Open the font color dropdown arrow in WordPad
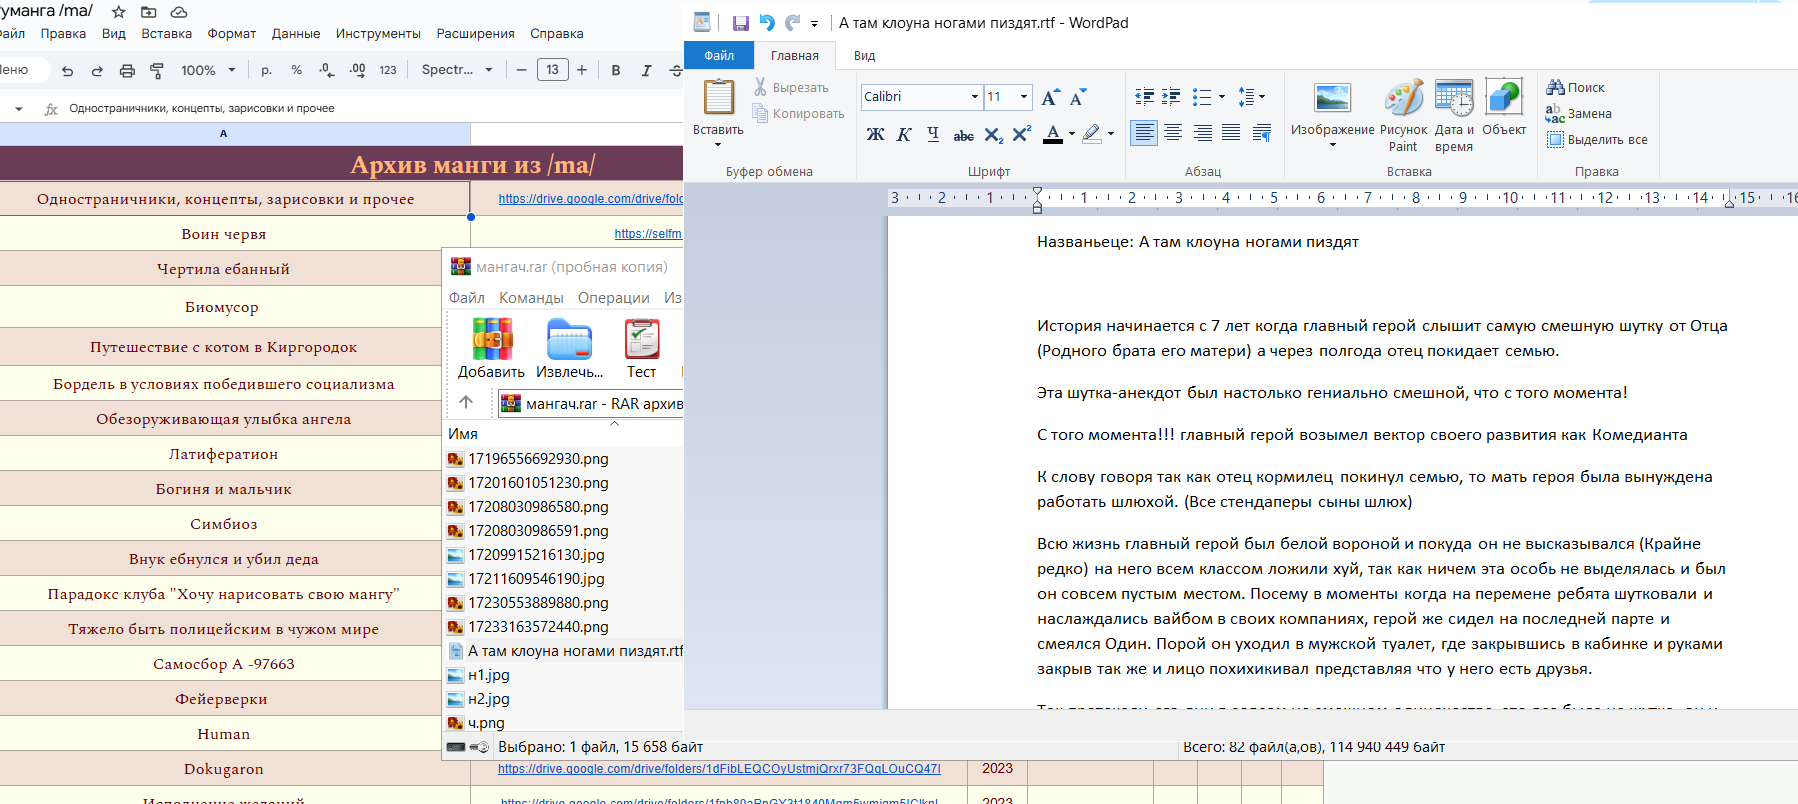The width and height of the screenshot is (1798, 804). [x=1071, y=134]
